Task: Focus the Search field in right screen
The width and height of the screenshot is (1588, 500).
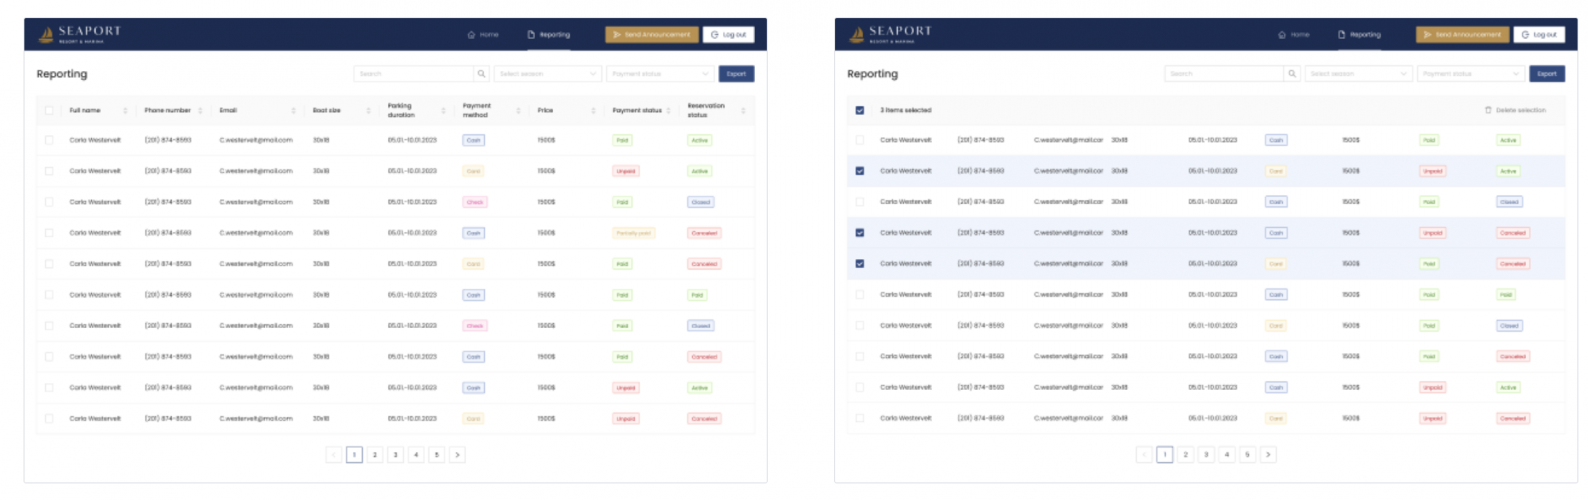Action: 1225,74
